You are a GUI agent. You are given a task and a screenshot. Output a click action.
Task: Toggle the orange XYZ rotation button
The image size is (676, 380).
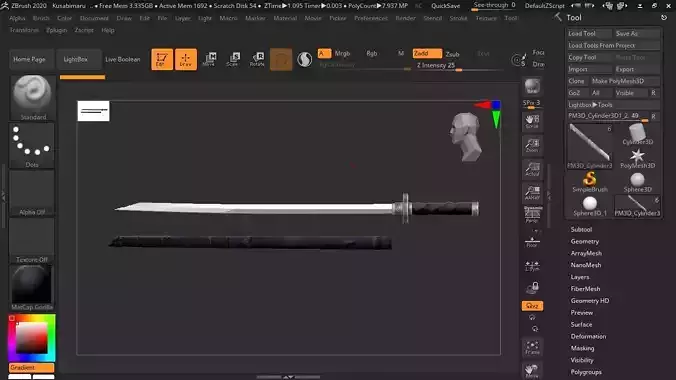(x=532, y=306)
